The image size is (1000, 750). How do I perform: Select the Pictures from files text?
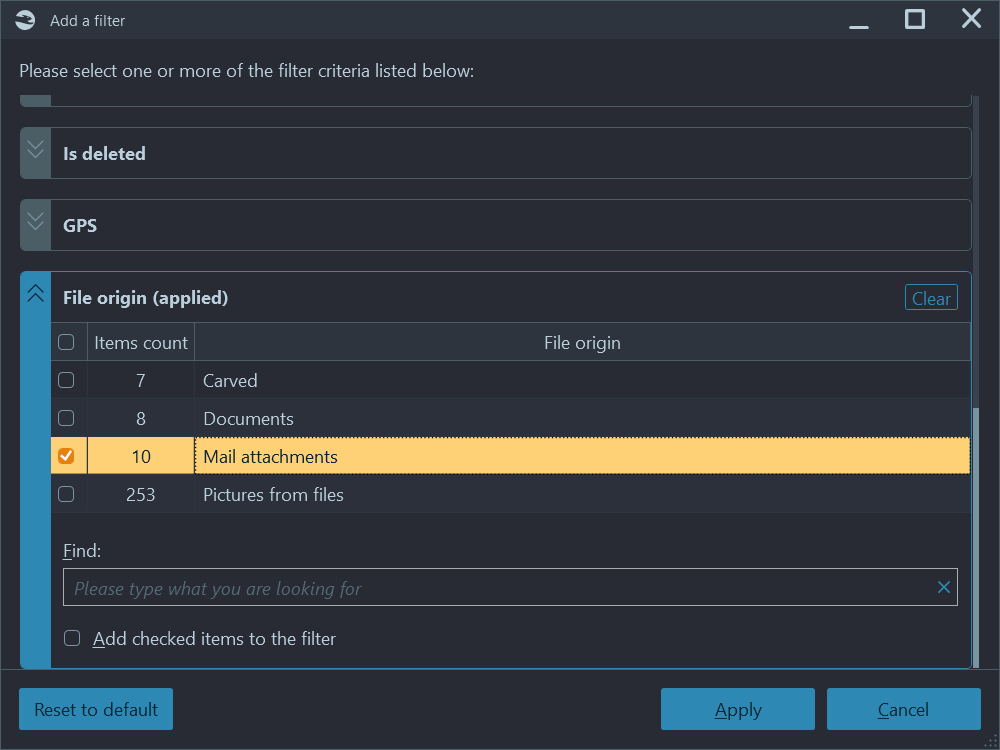(x=274, y=495)
